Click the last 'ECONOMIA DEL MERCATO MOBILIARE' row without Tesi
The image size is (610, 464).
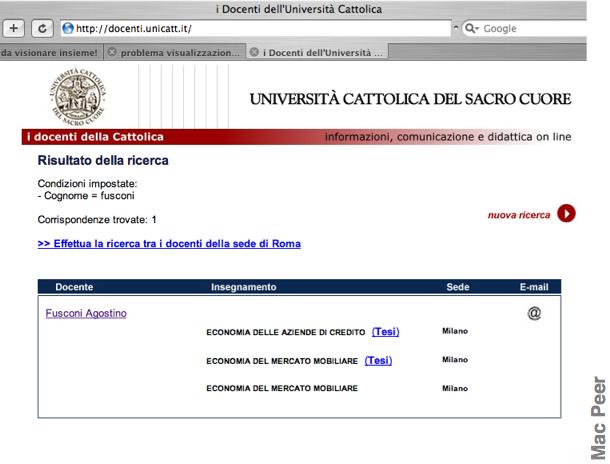[282, 388]
